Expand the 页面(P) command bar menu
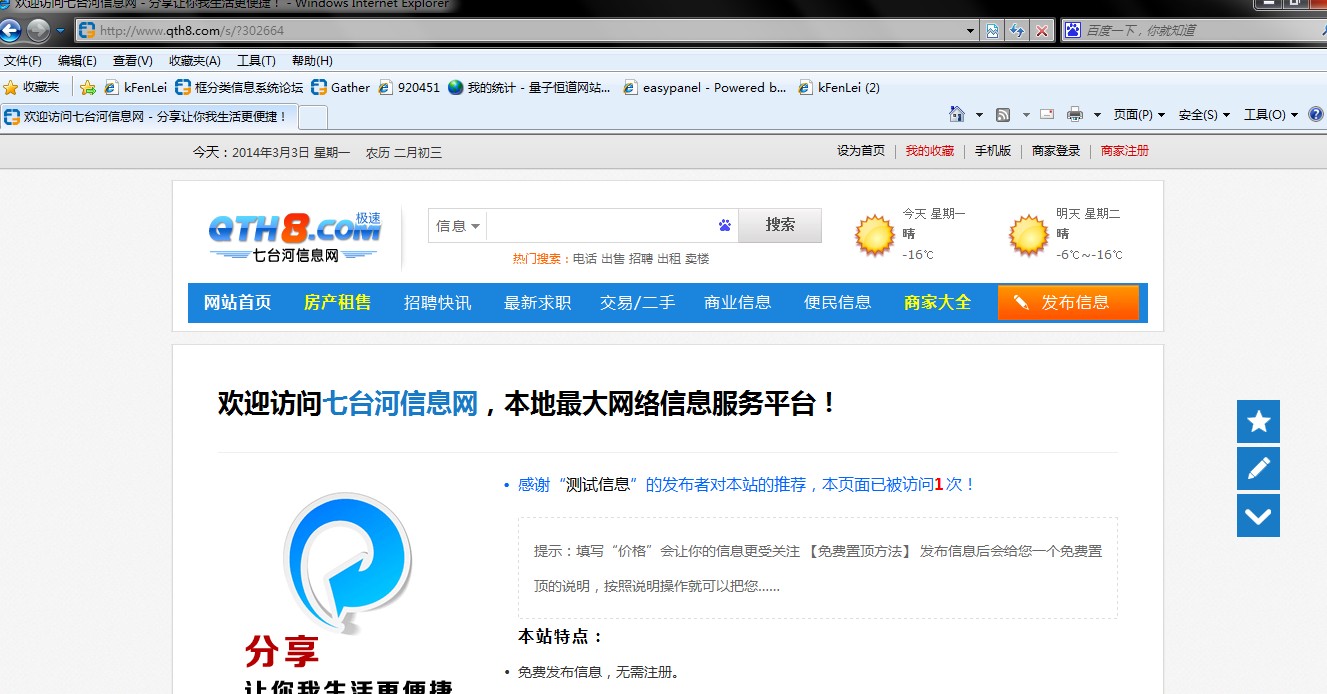The width and height of the screenshot is (1327, 694). (1139, 115)
